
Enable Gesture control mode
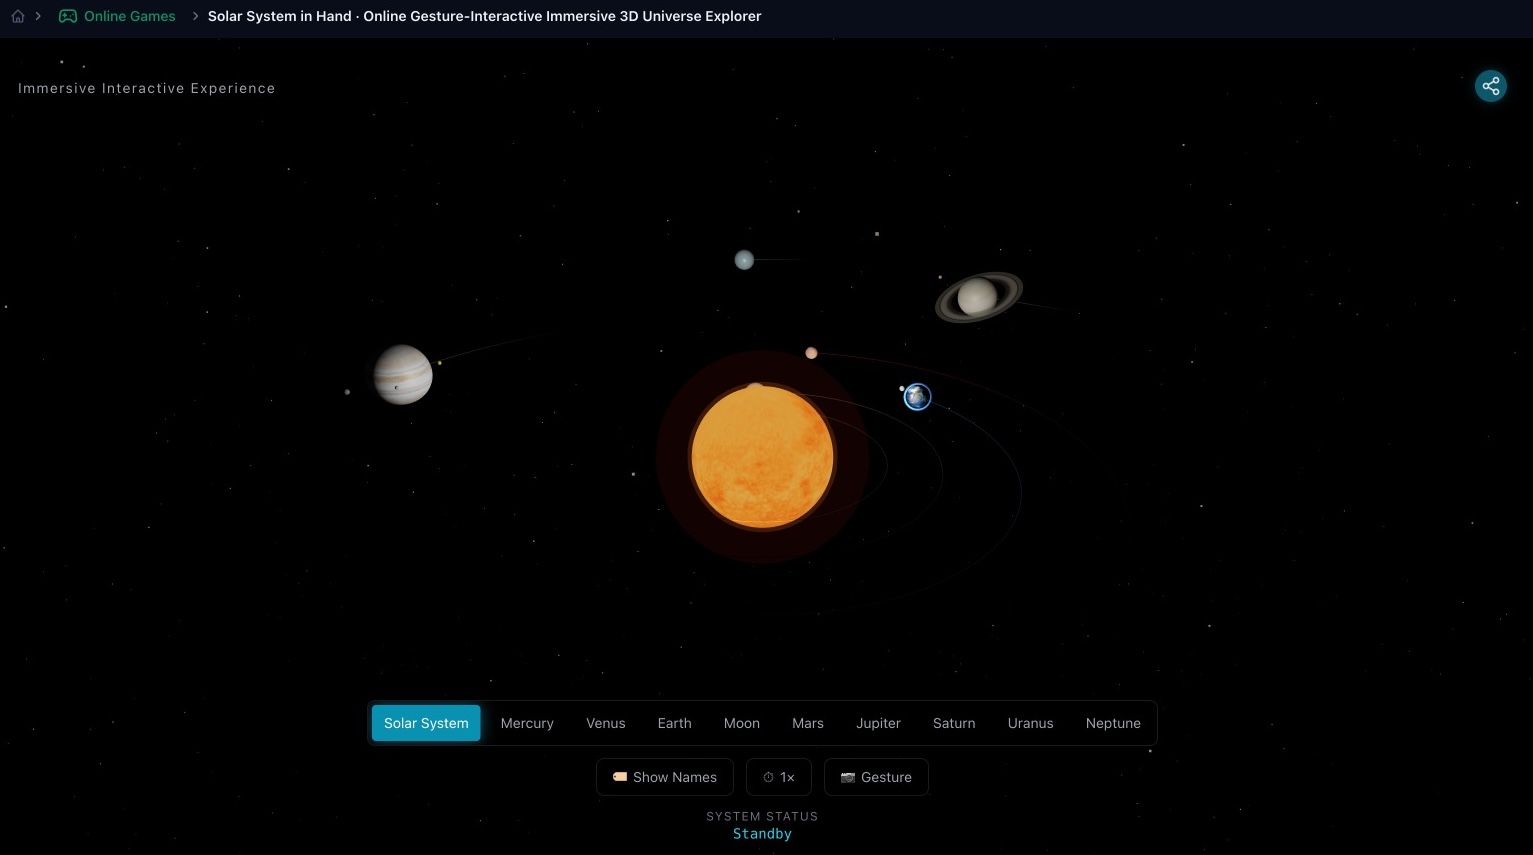coord(876,777)
